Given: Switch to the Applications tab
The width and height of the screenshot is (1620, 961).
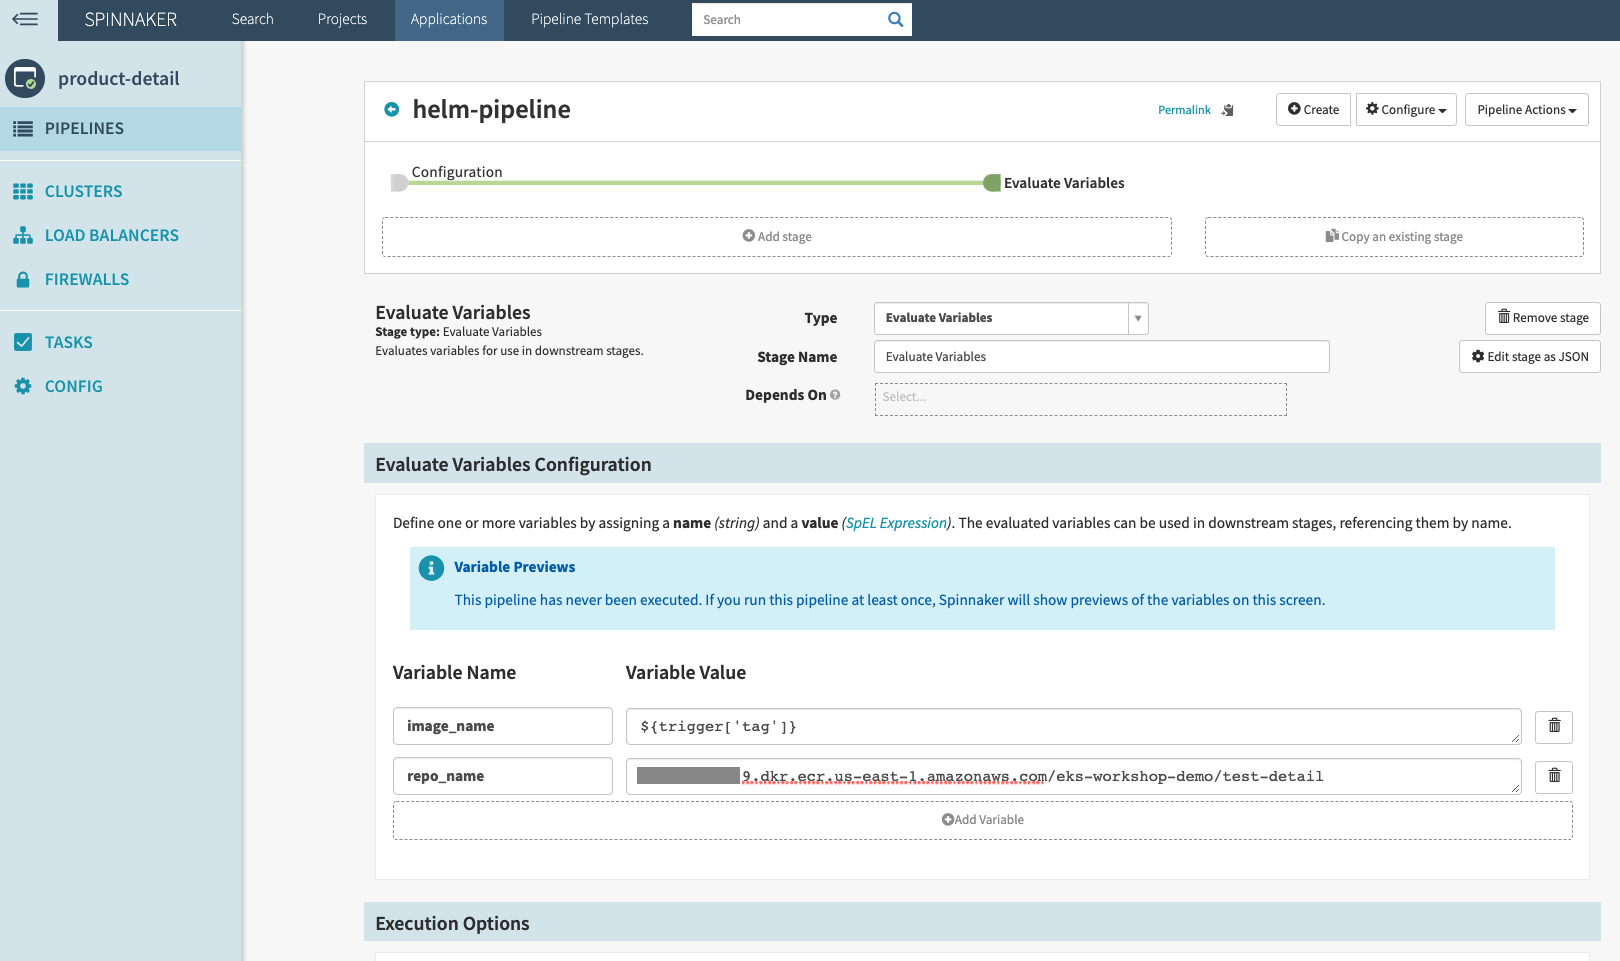Looking at the screenshot, I should (449, 19).
